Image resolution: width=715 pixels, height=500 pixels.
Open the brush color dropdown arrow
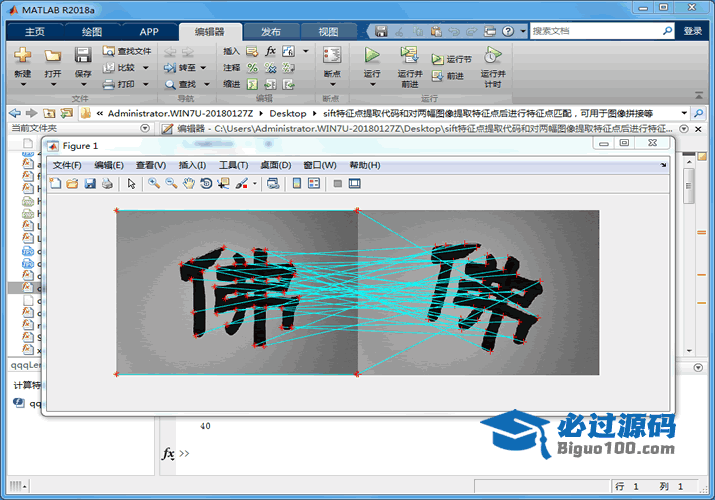254,184
